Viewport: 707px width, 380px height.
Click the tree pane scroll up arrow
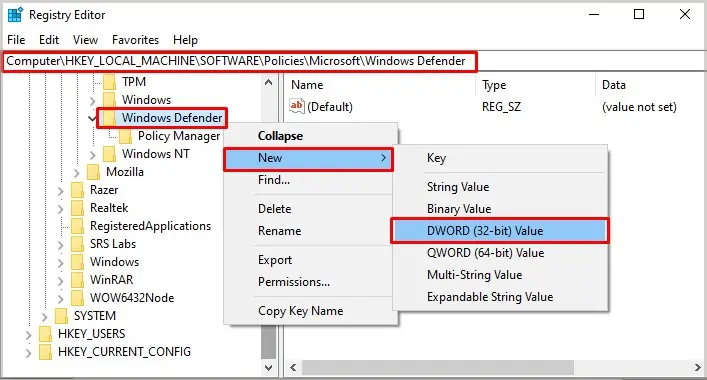click(x=269, y=82)
